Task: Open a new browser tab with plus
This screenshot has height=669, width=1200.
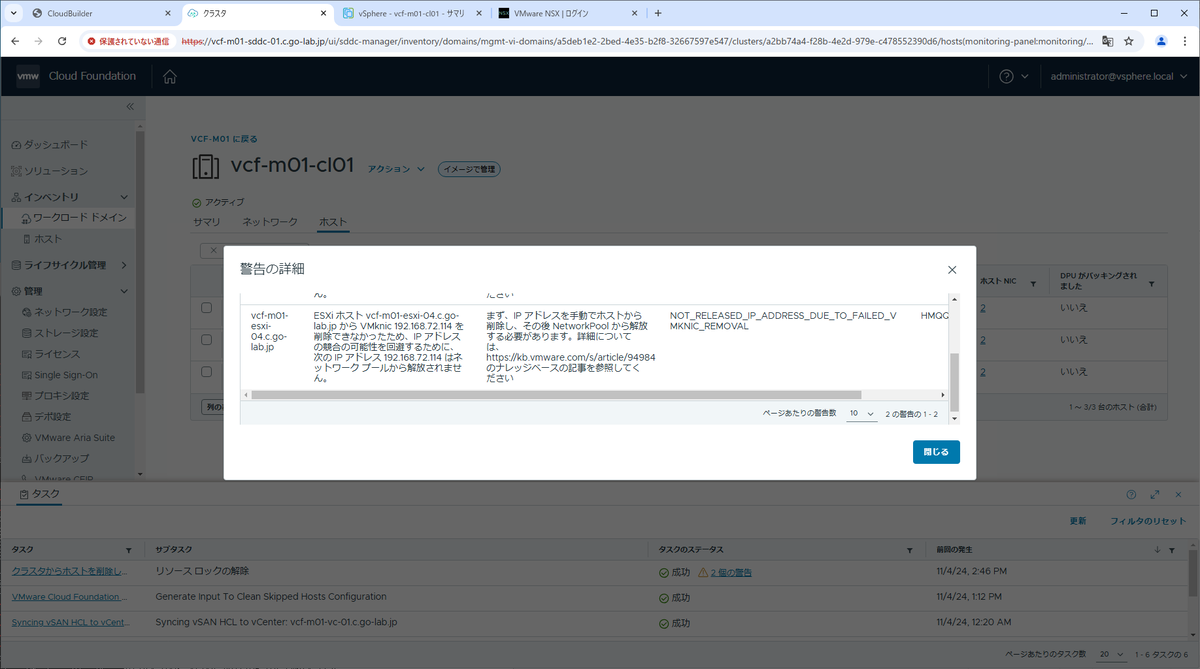Action: (x=657, y=13)
